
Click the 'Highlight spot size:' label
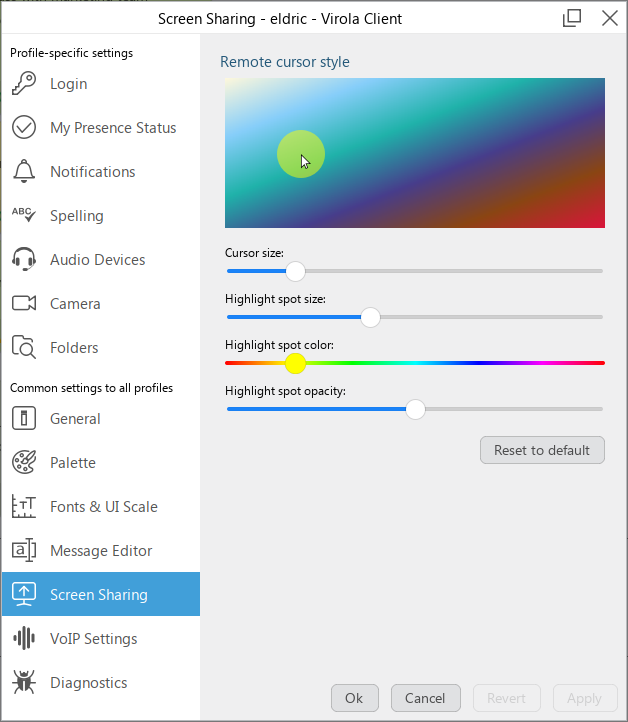[275, 299]
